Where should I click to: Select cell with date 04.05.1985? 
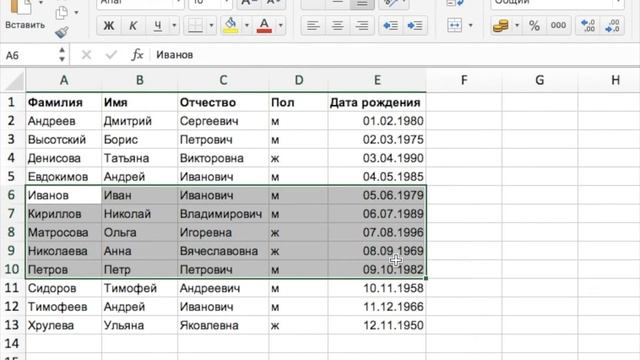[x=377, y=176]
